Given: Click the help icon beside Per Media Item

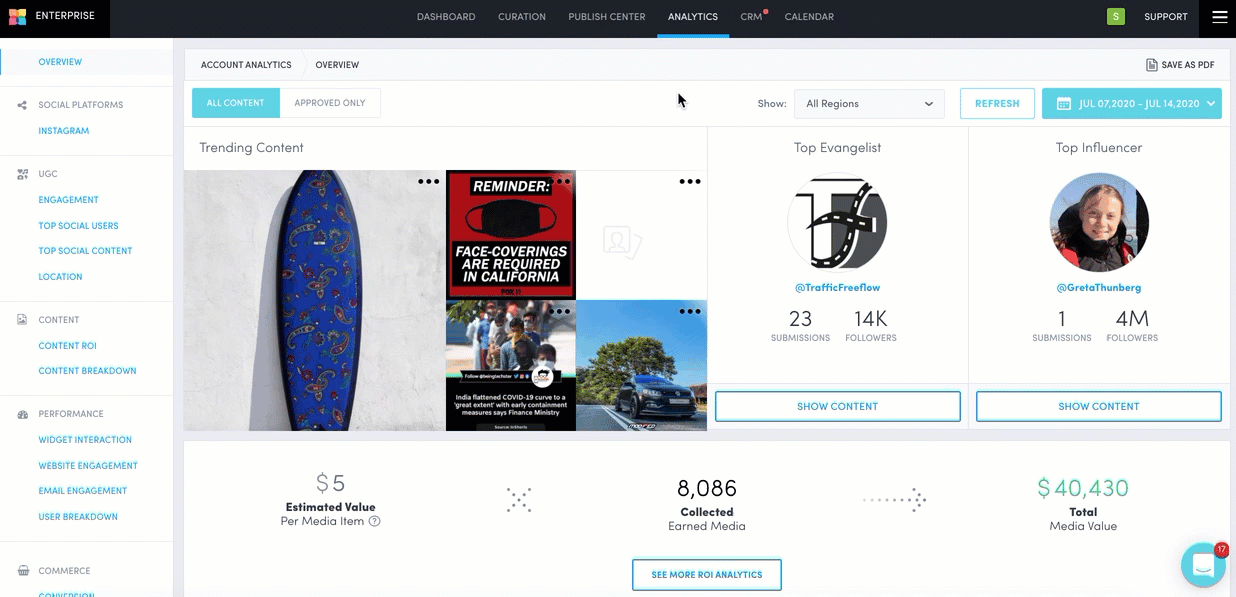Looking at the screenshot, I should (374, 521).
